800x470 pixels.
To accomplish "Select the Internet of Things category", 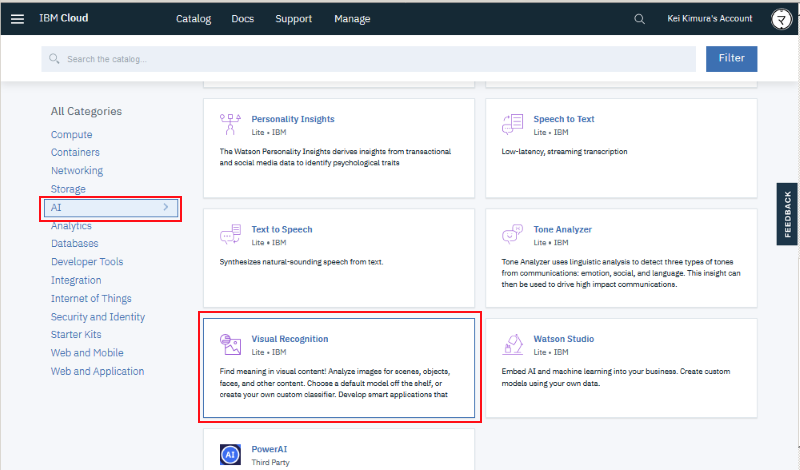I will (91, 299).
